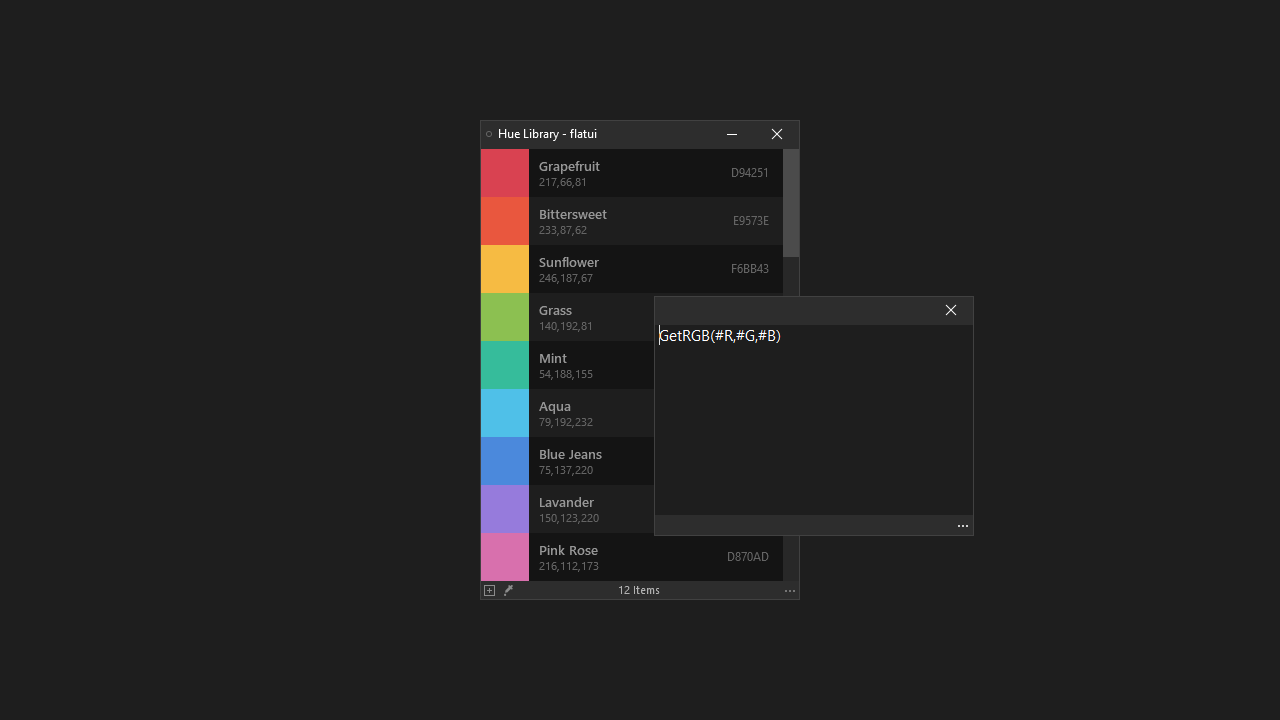1280x720 pixels.
Task: Choose the Grass green swatch
Action: point(505,317)
